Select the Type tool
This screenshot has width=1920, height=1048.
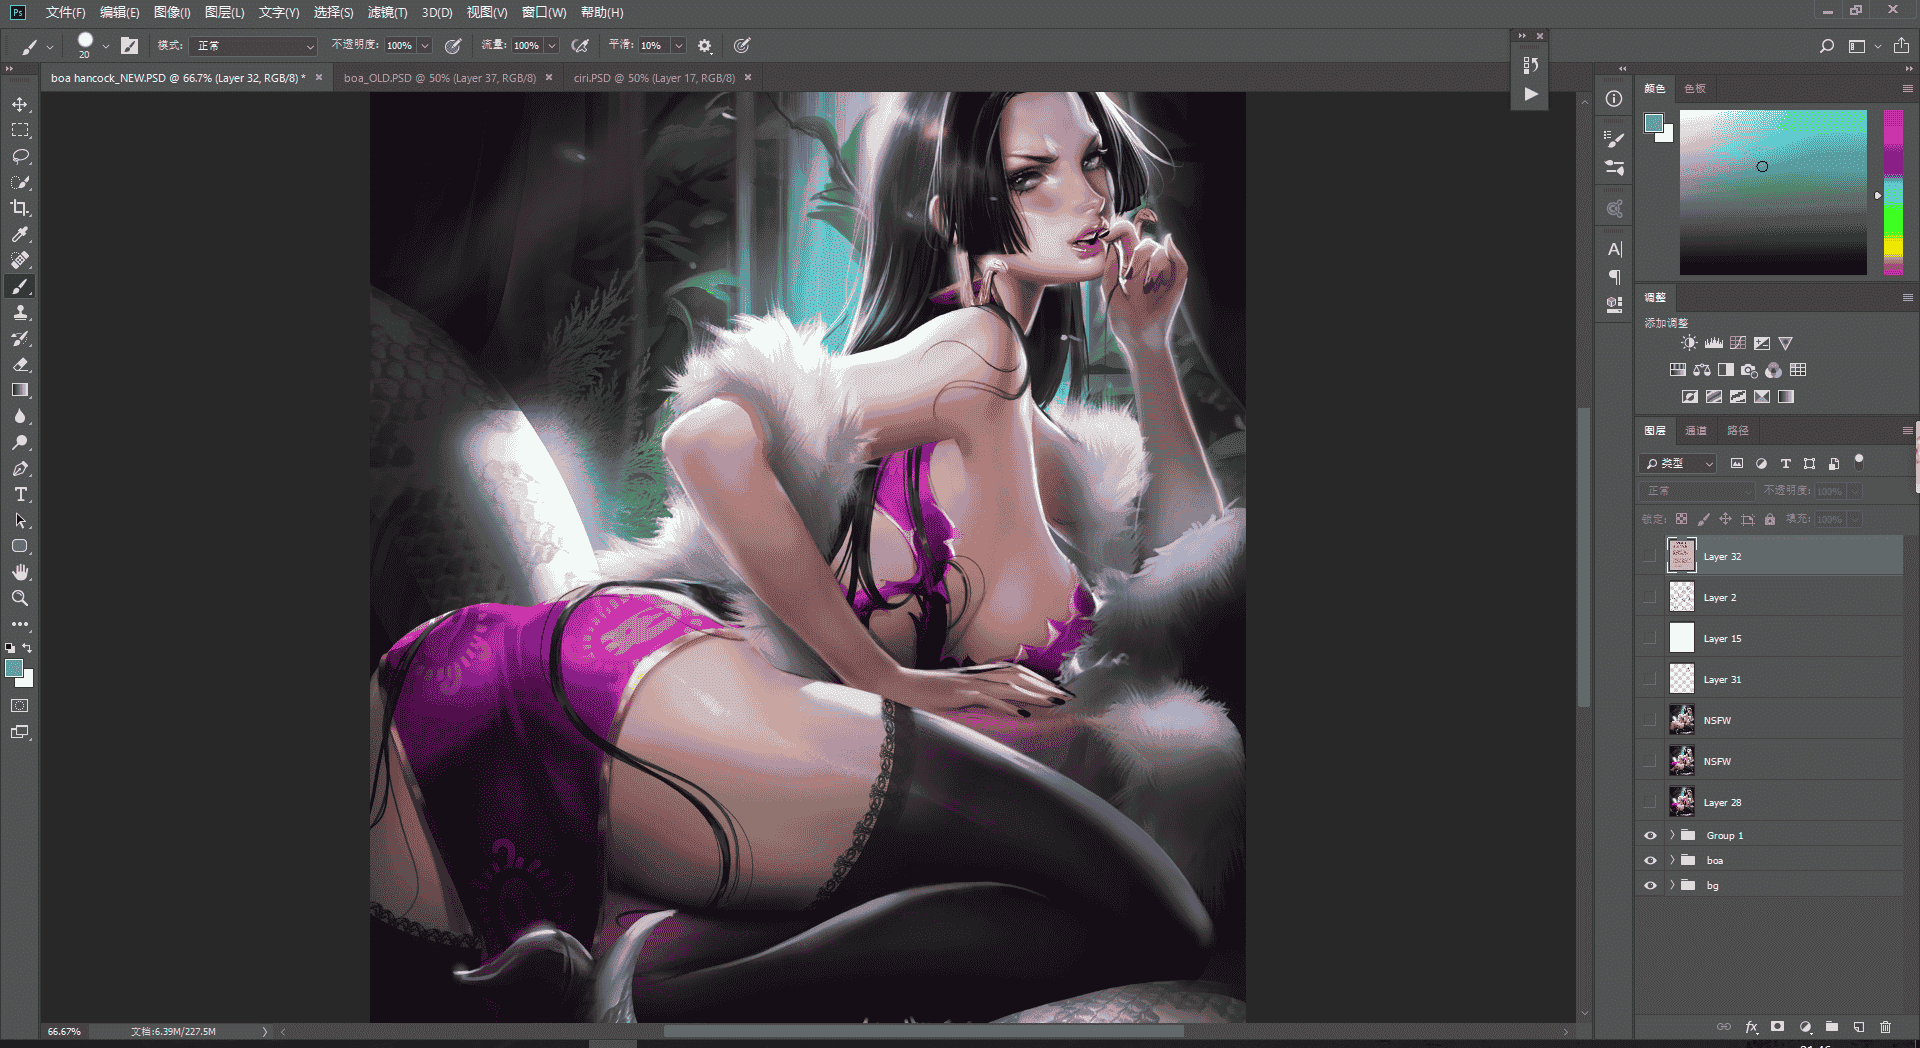point(20,494)
